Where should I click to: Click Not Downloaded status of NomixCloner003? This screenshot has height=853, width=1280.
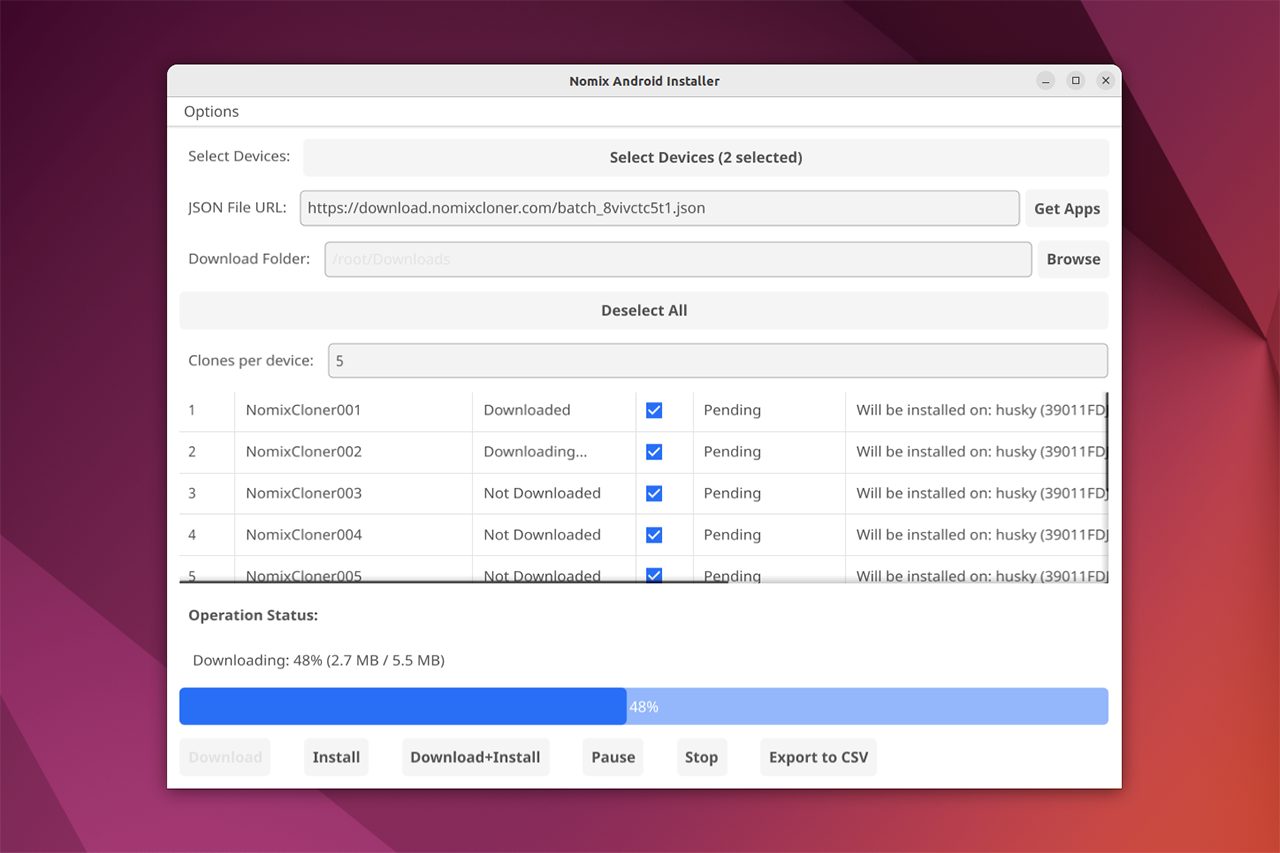[x=554, y=493]
